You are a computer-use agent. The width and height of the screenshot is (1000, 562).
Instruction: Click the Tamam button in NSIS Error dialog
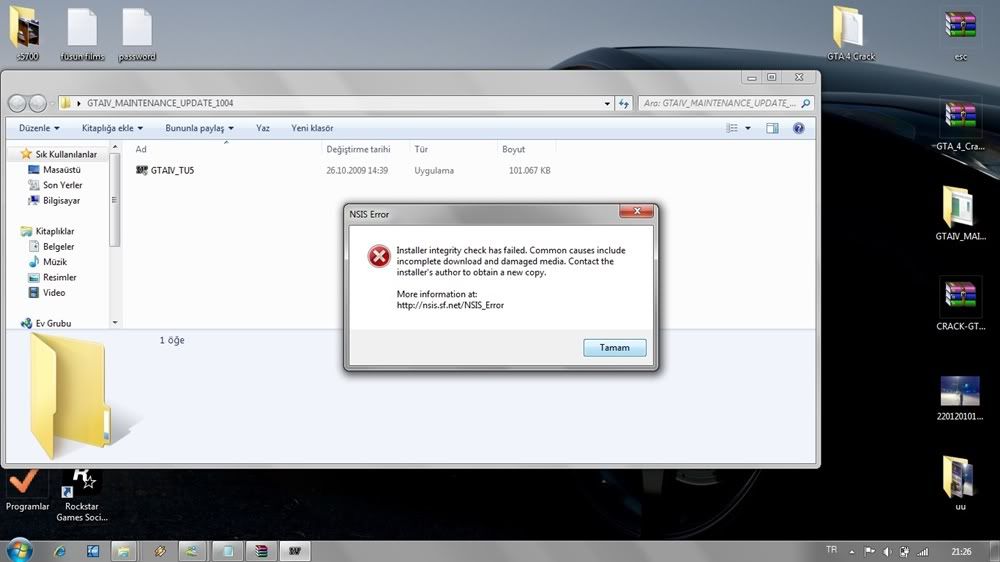coord(614,348)
